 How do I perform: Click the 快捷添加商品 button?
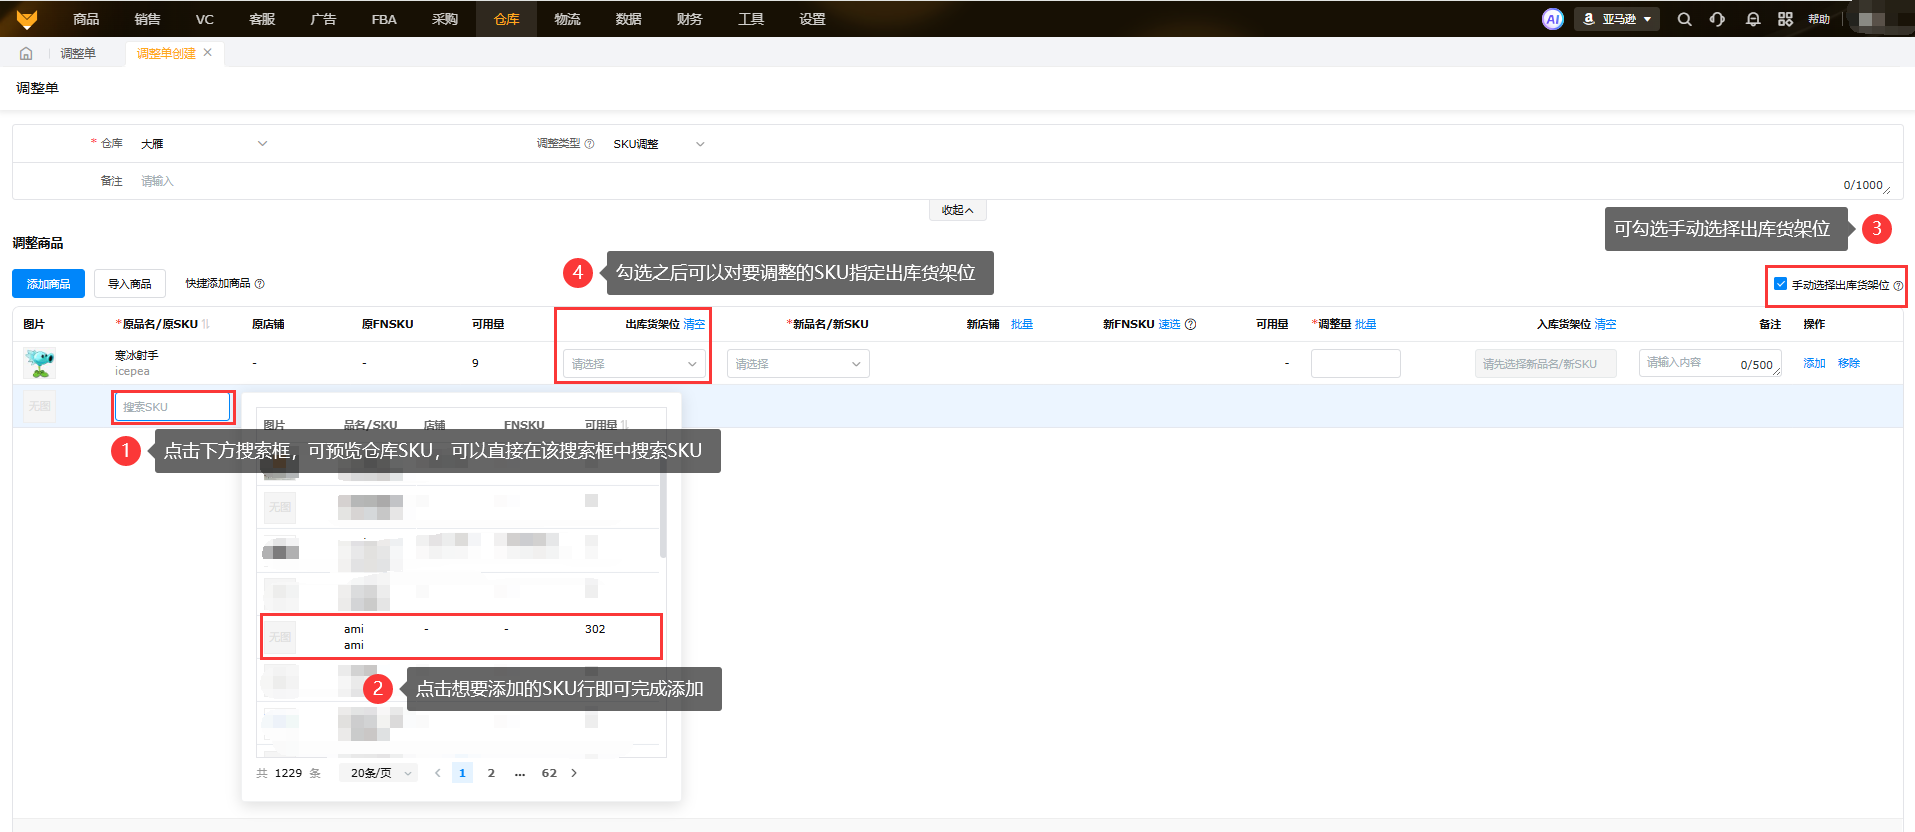(x=218, y=284)
